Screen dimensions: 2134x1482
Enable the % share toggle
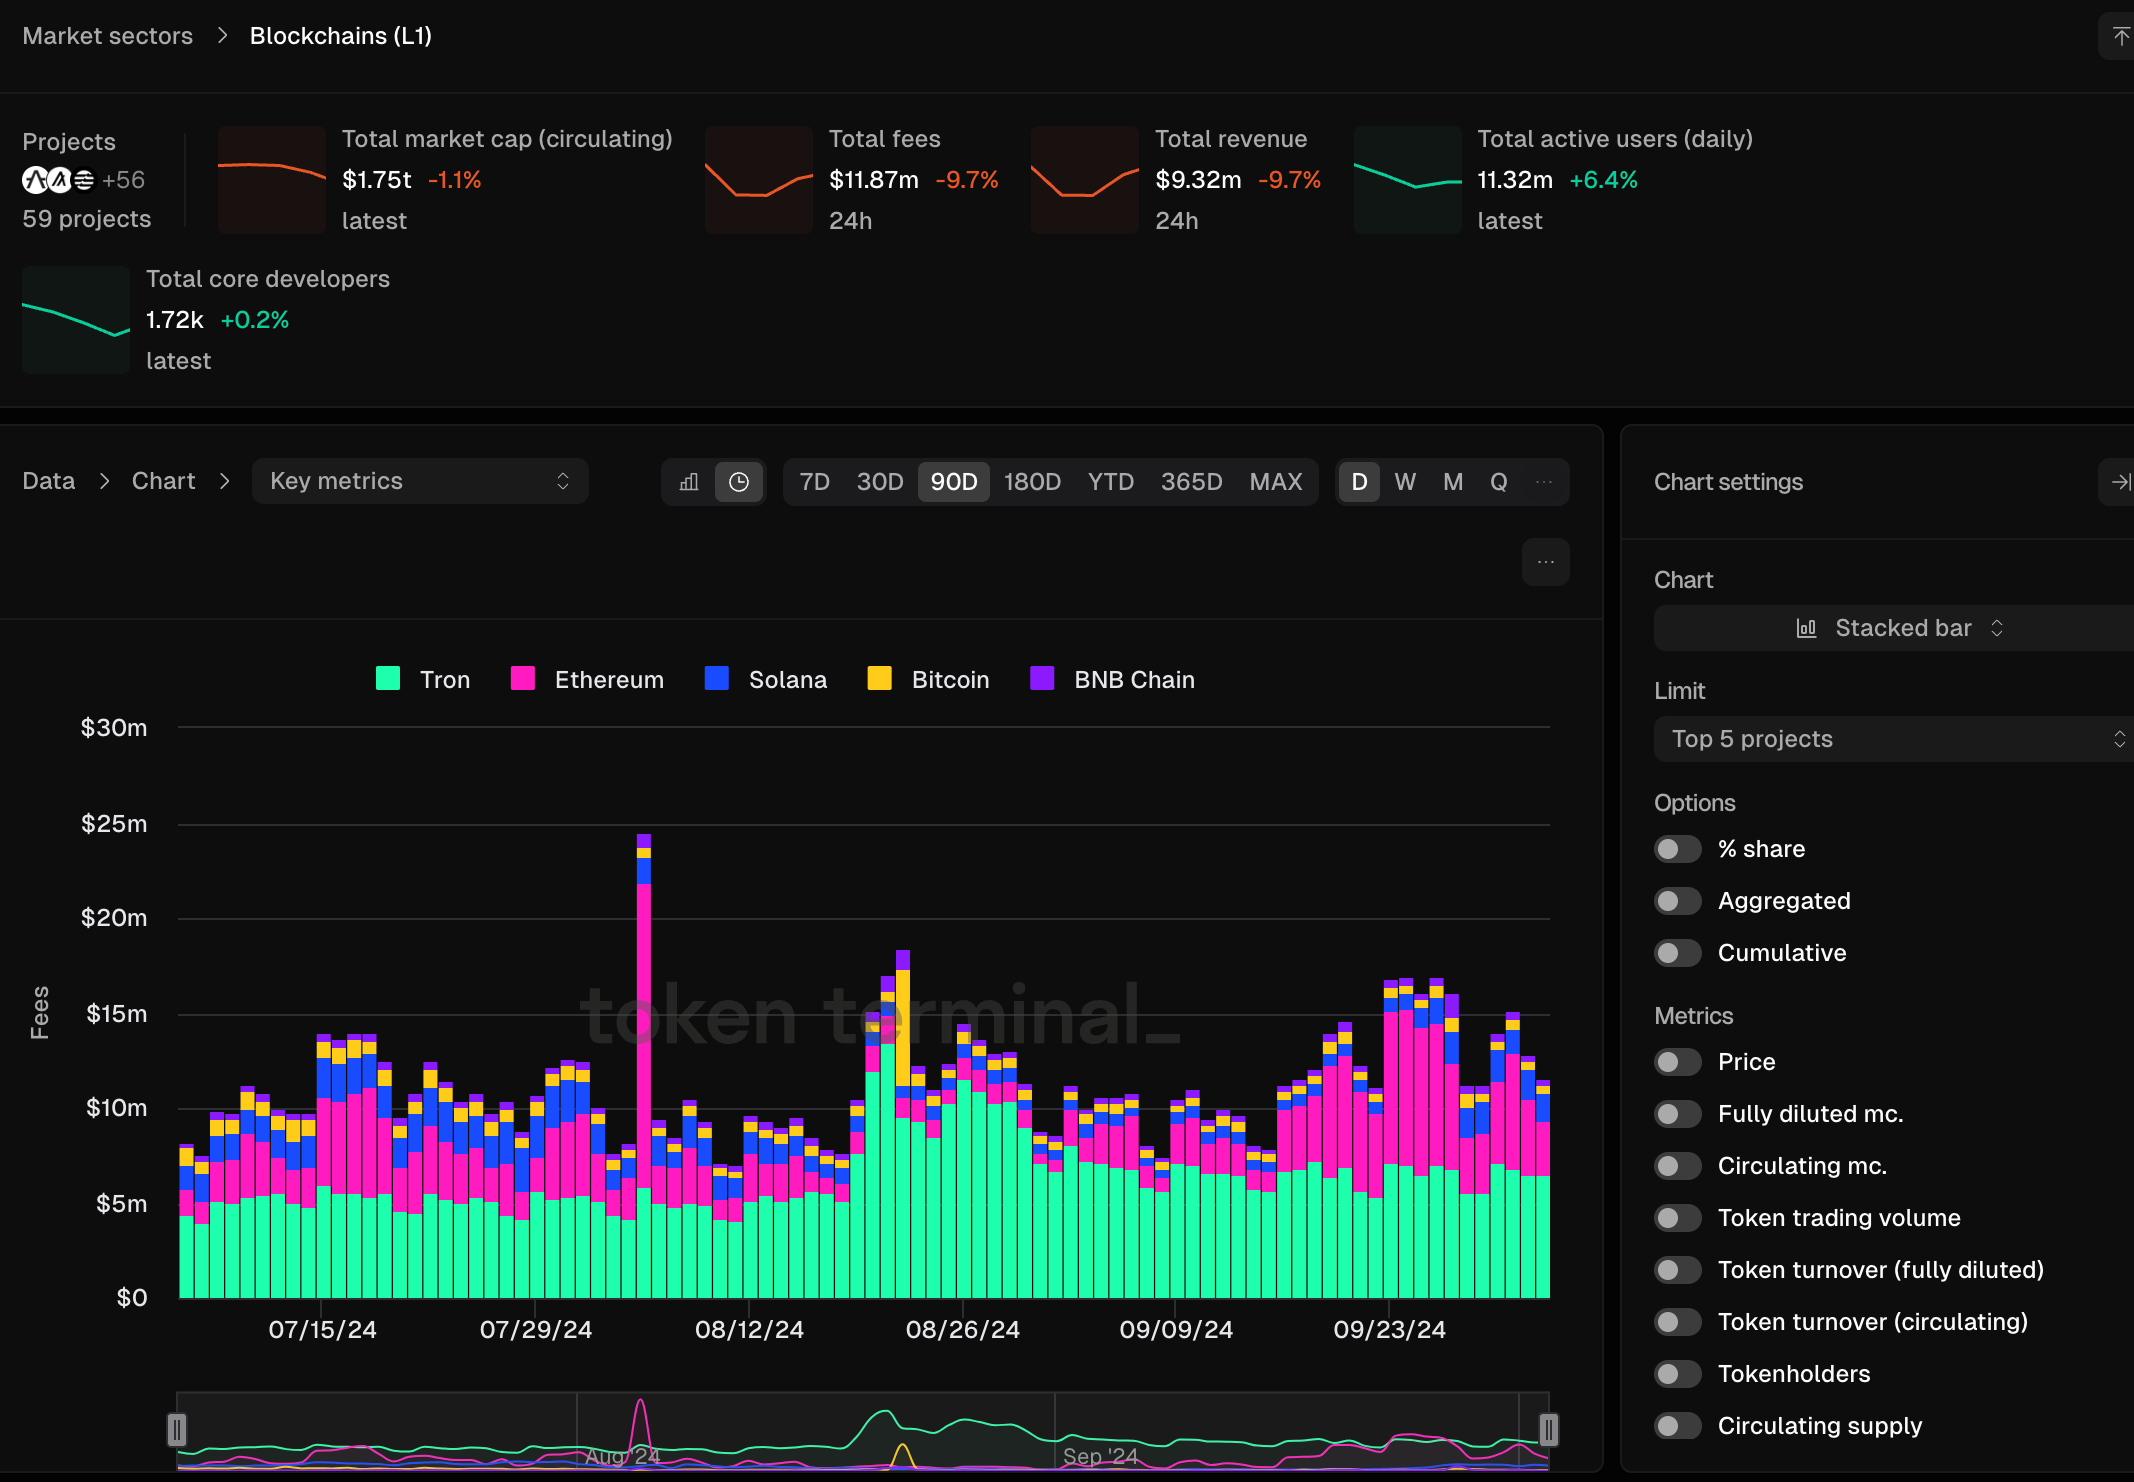click(1677, 849)
